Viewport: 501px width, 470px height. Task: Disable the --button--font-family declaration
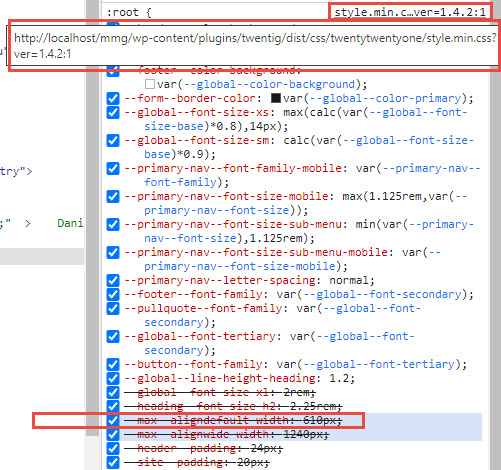[113, 364]
